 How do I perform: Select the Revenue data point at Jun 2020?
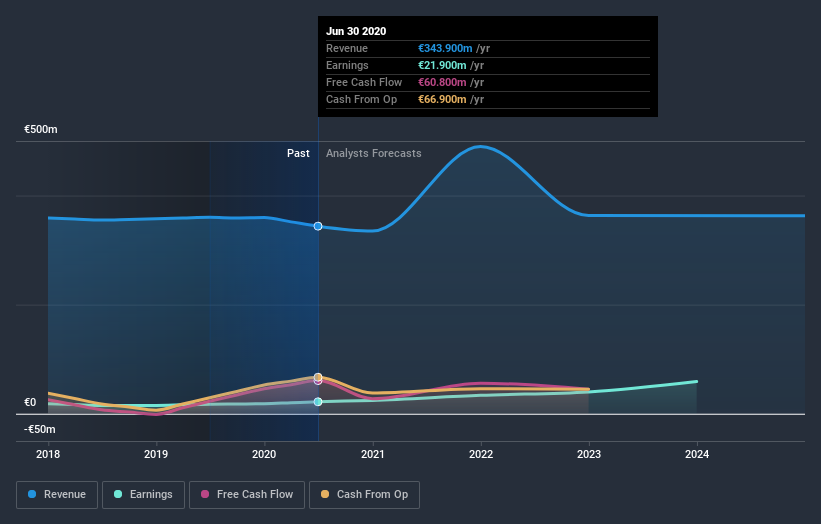click(318, 226)
